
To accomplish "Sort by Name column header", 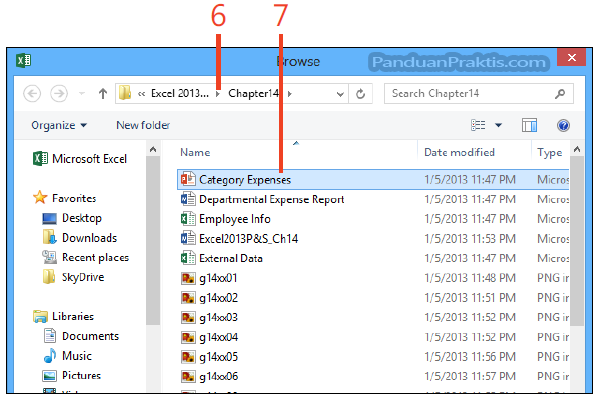I will (195, 152).
